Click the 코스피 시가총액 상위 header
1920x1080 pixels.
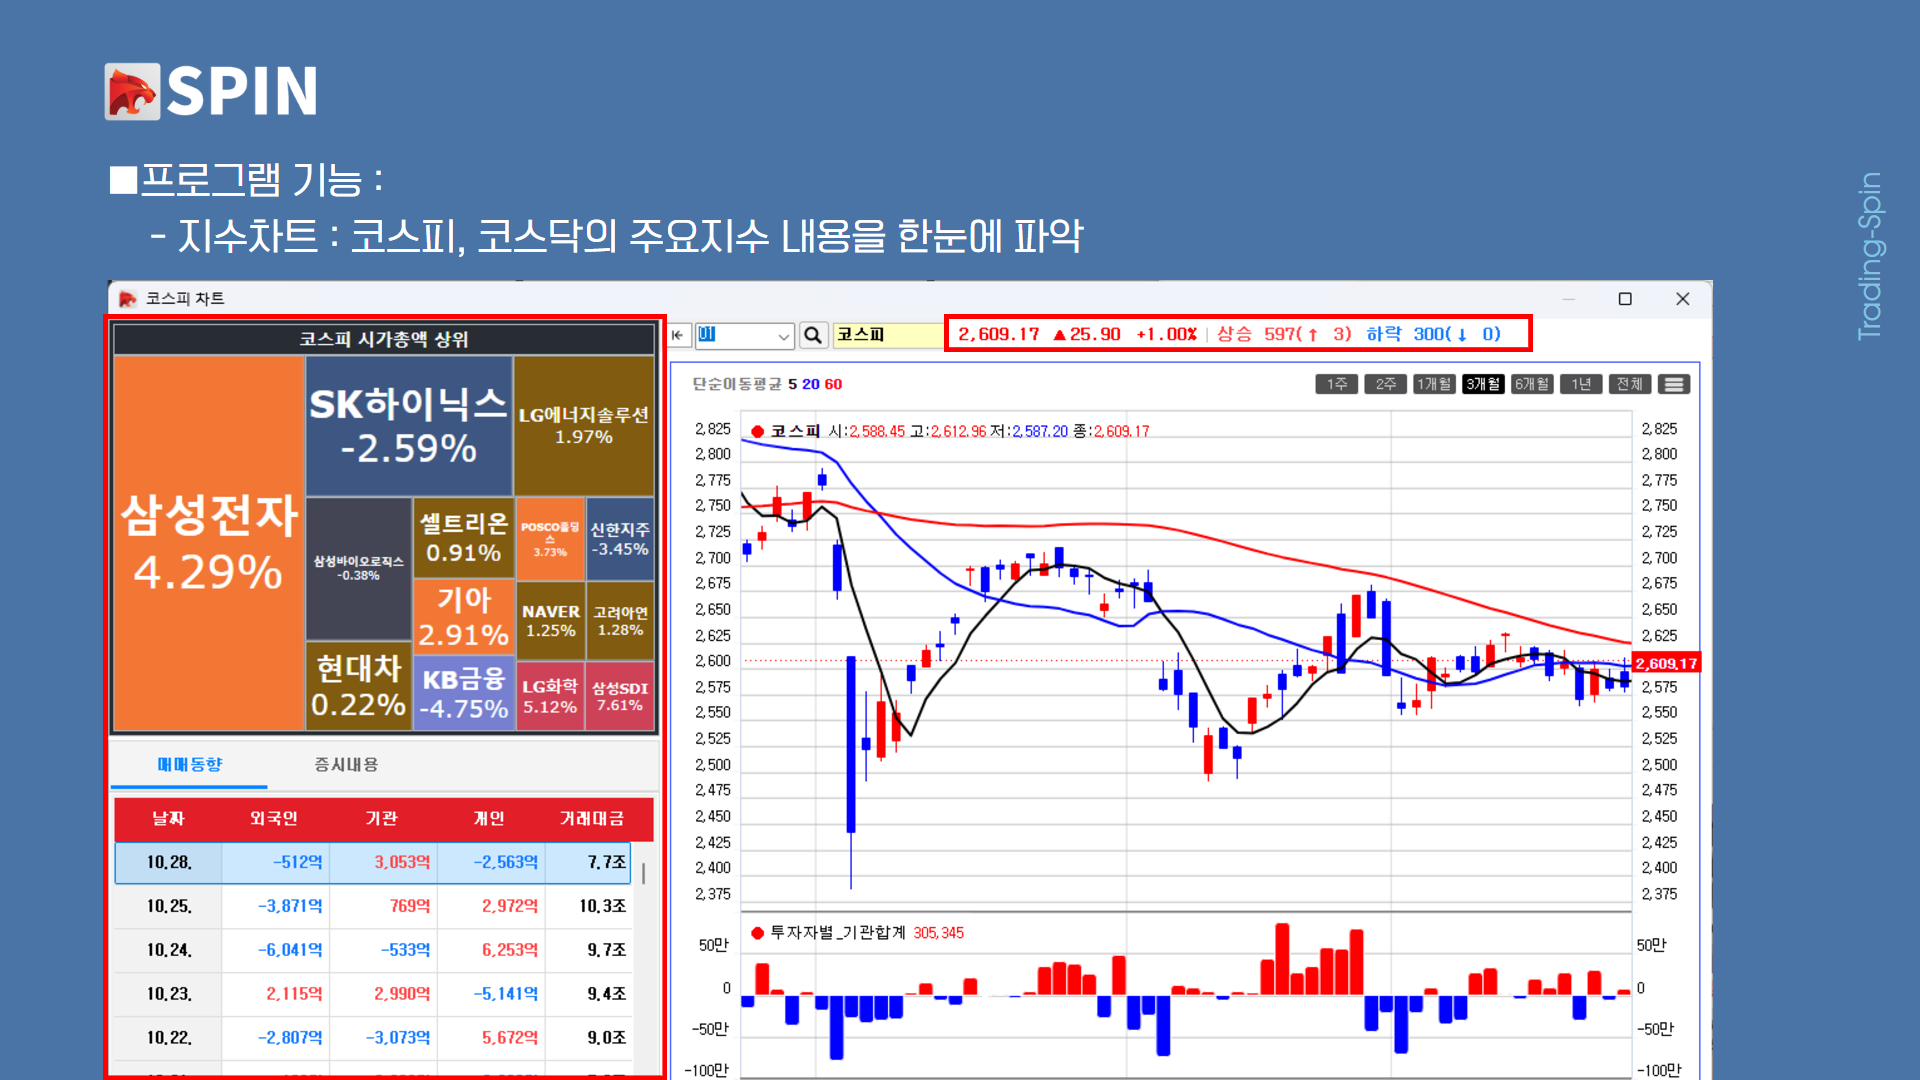pos(384,340)
